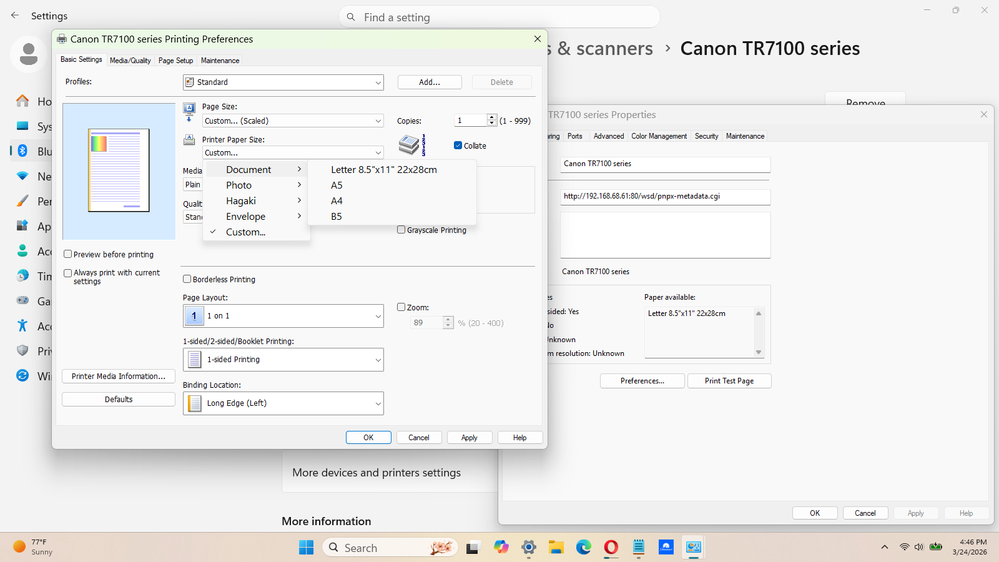Image resolution: width=999 pixels, height=562 pixels.
Task: Click the page preview thumbnail
Action: 119,170
